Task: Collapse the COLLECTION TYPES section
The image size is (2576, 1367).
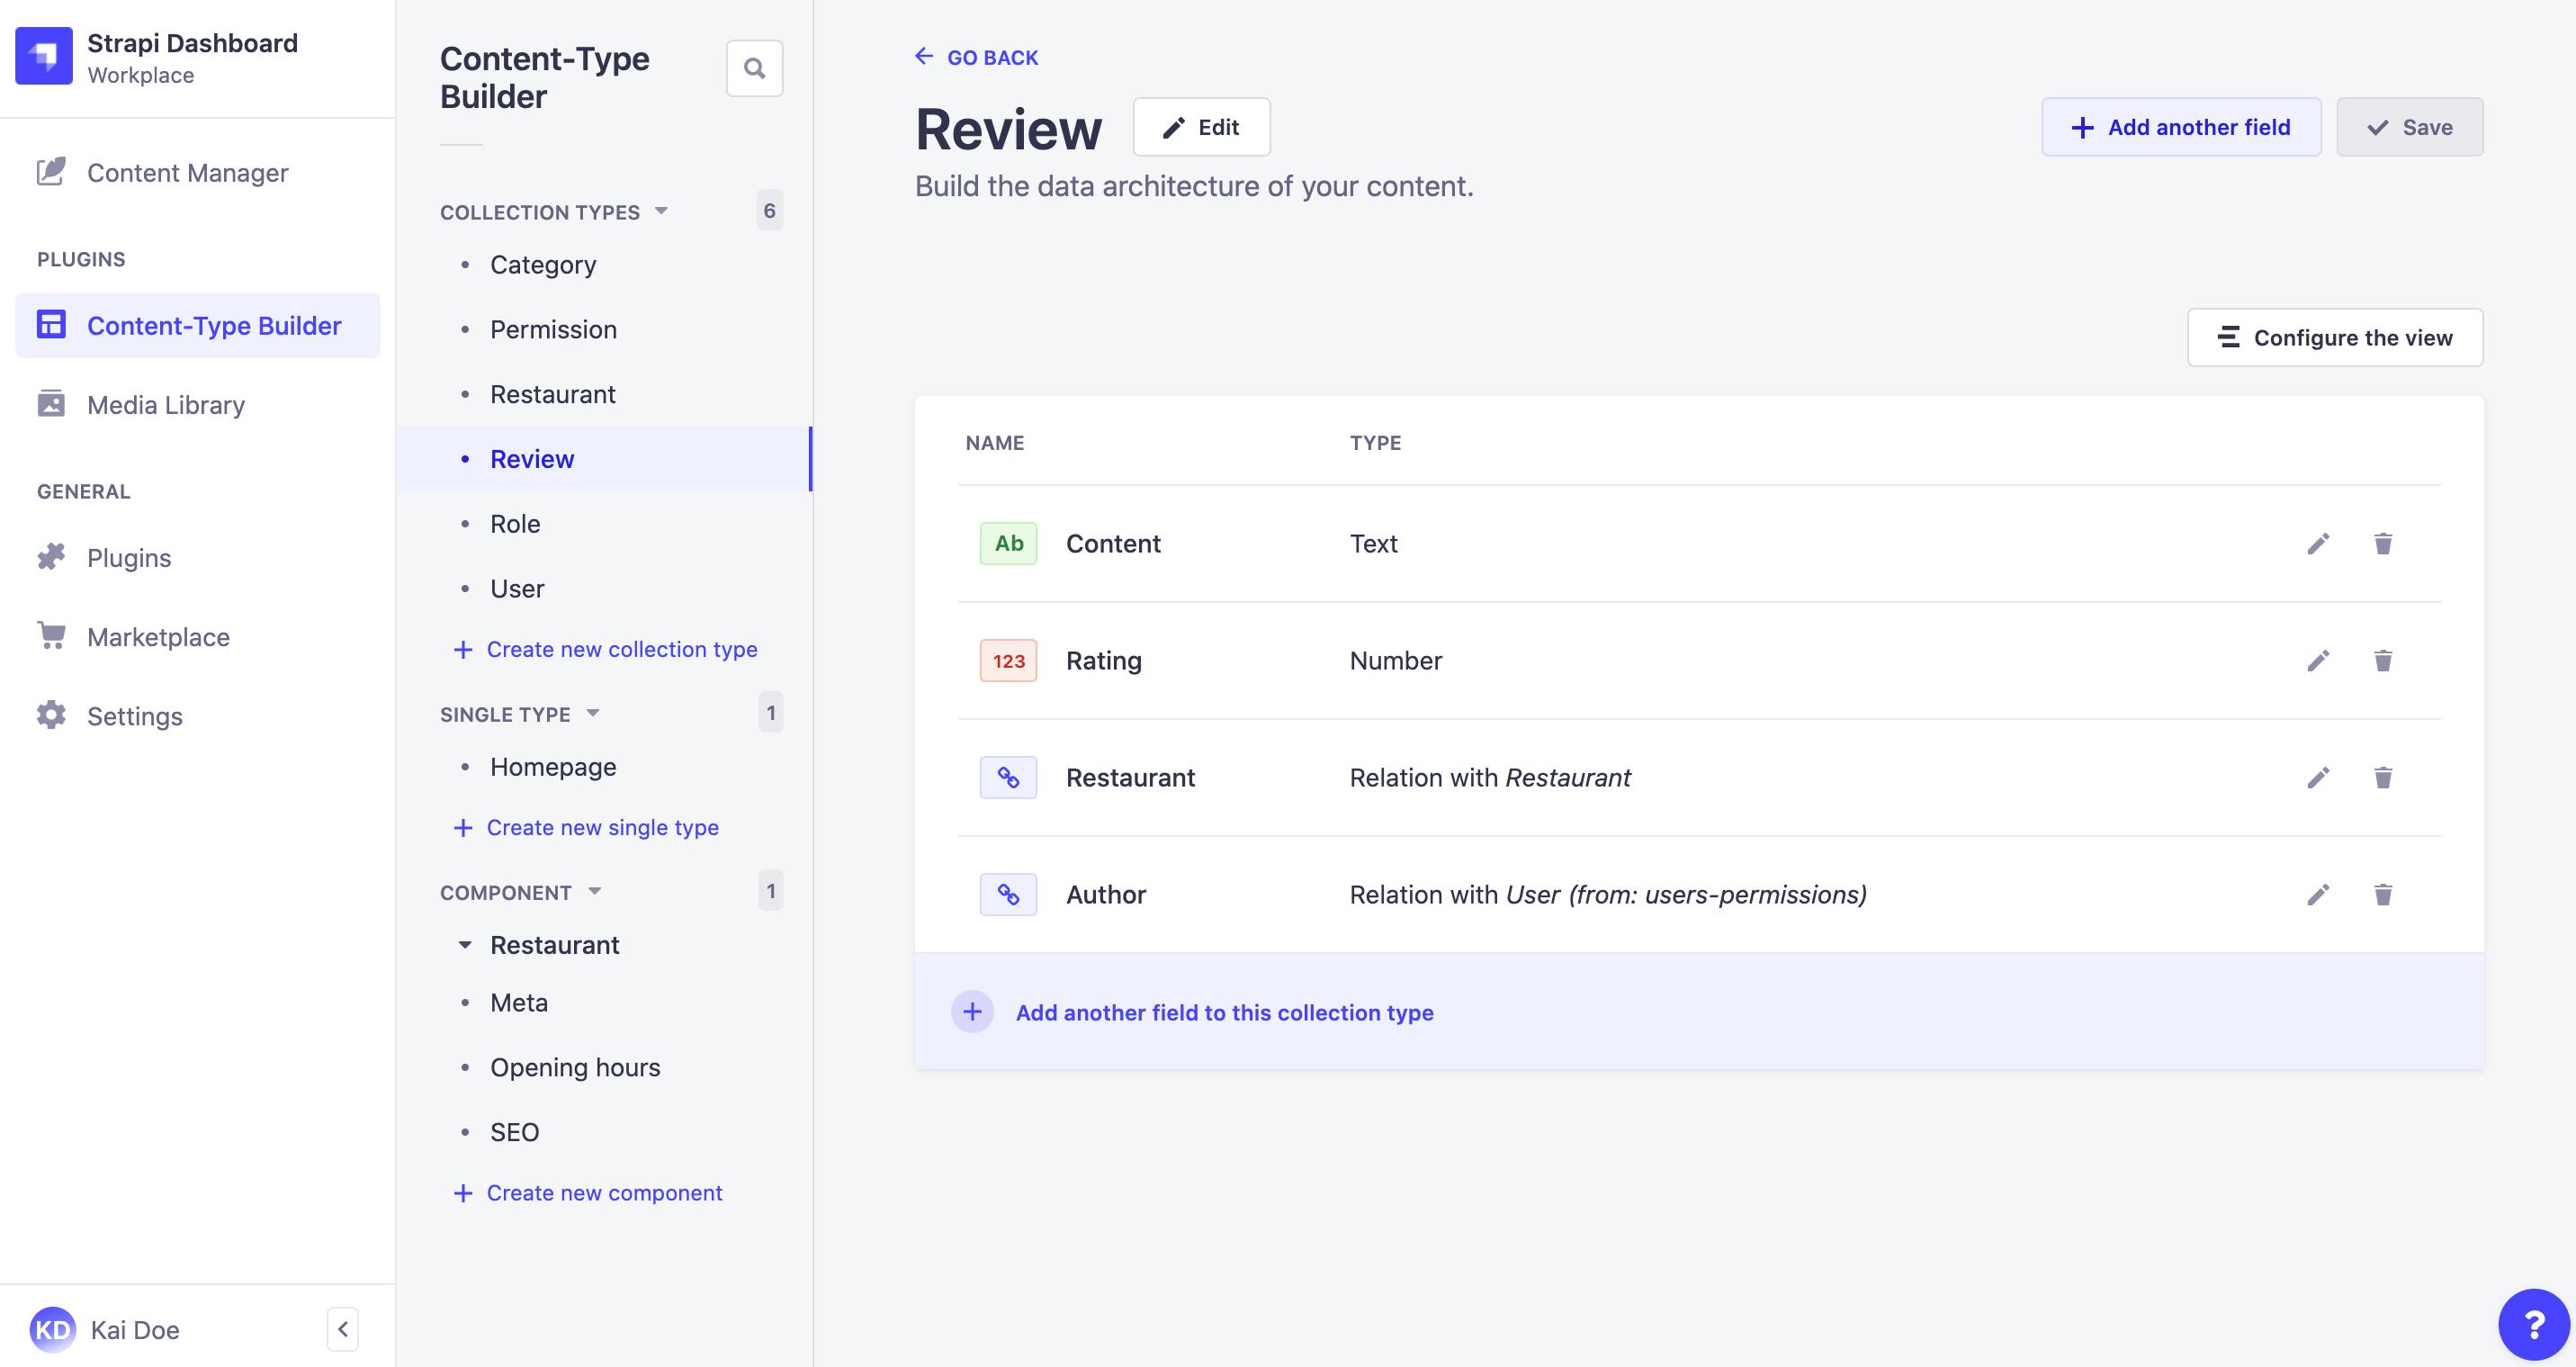Action: tap(661, 211)
